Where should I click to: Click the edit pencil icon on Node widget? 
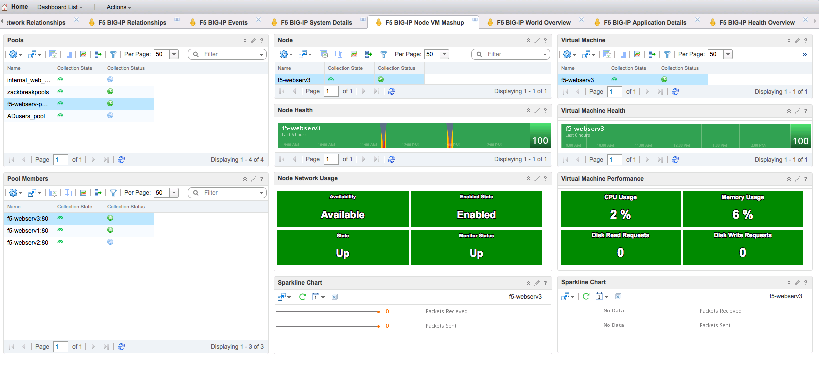pos(537,40)
